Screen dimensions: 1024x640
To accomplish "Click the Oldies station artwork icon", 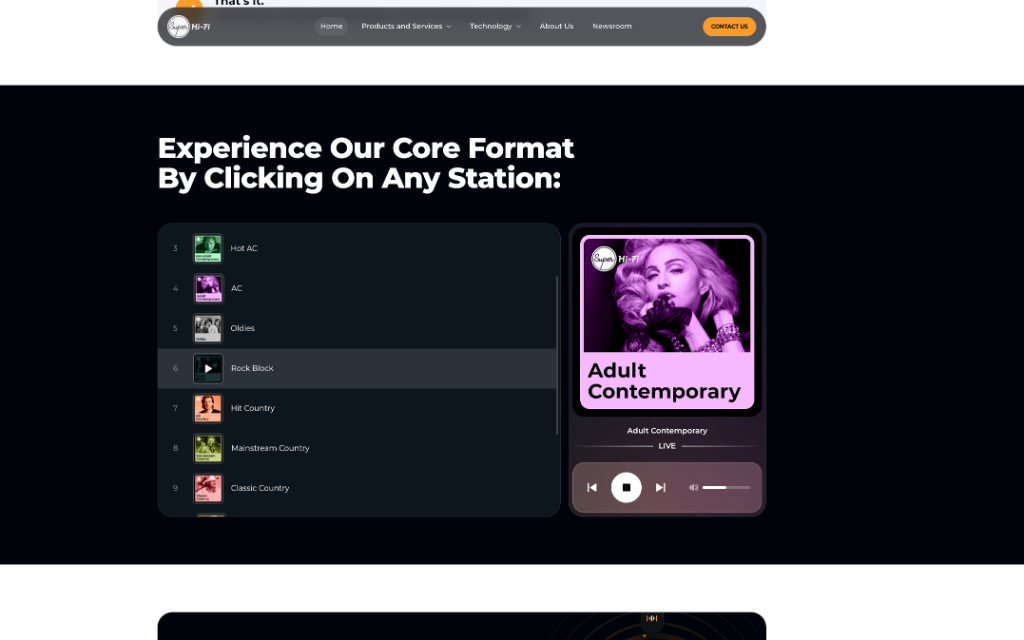I will tap(207, 328).
